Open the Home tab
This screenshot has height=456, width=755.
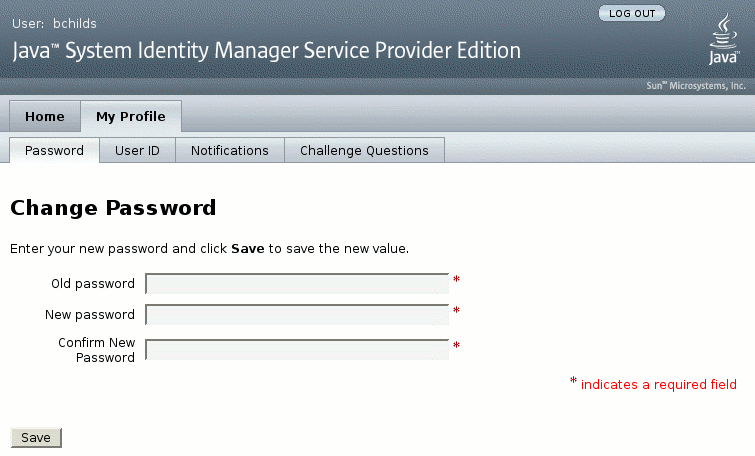click(45, 117)
